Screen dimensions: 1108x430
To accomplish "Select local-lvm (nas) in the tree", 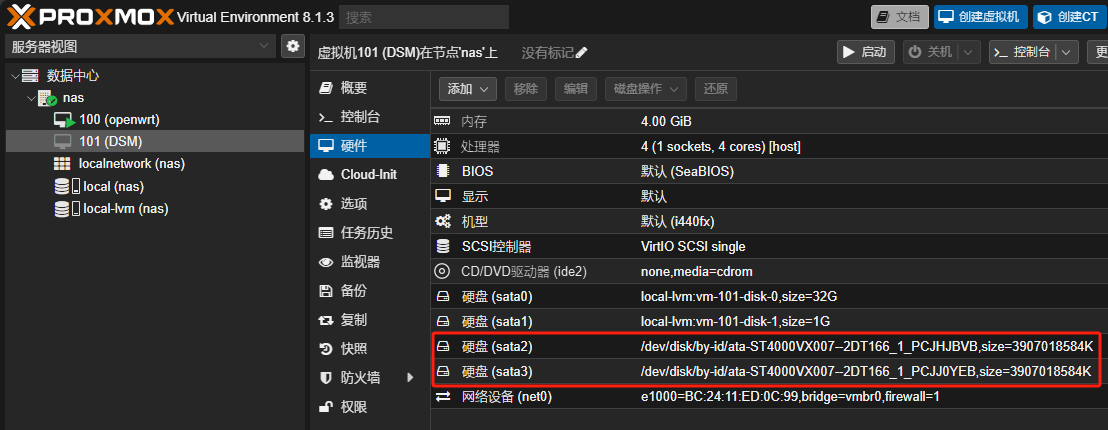I will pyautogui.click(x=126, y=209).
